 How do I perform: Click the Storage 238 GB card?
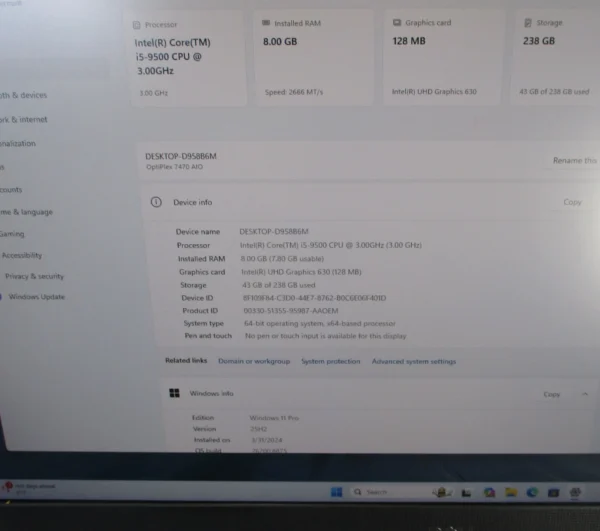(555, 57)
